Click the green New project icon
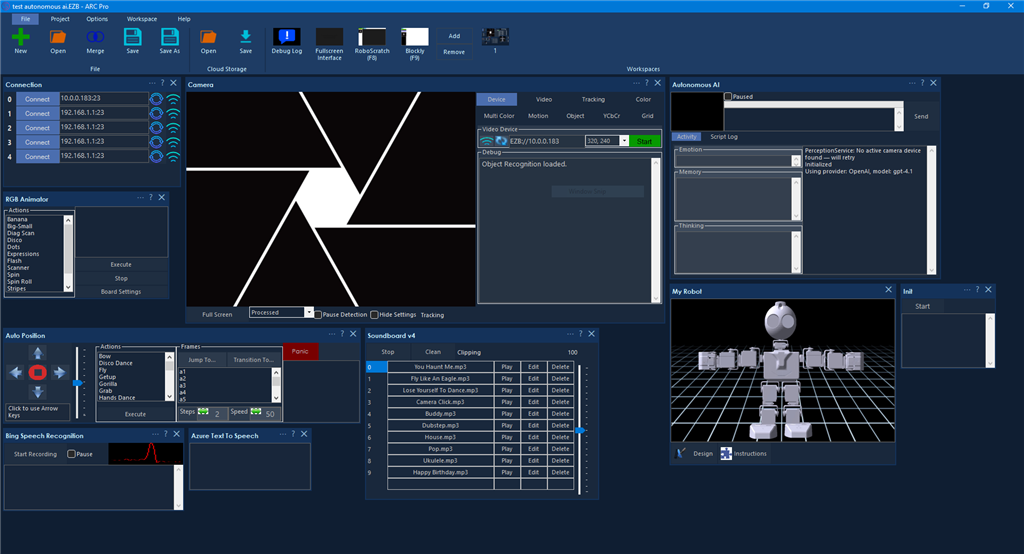 coord(21,37)
